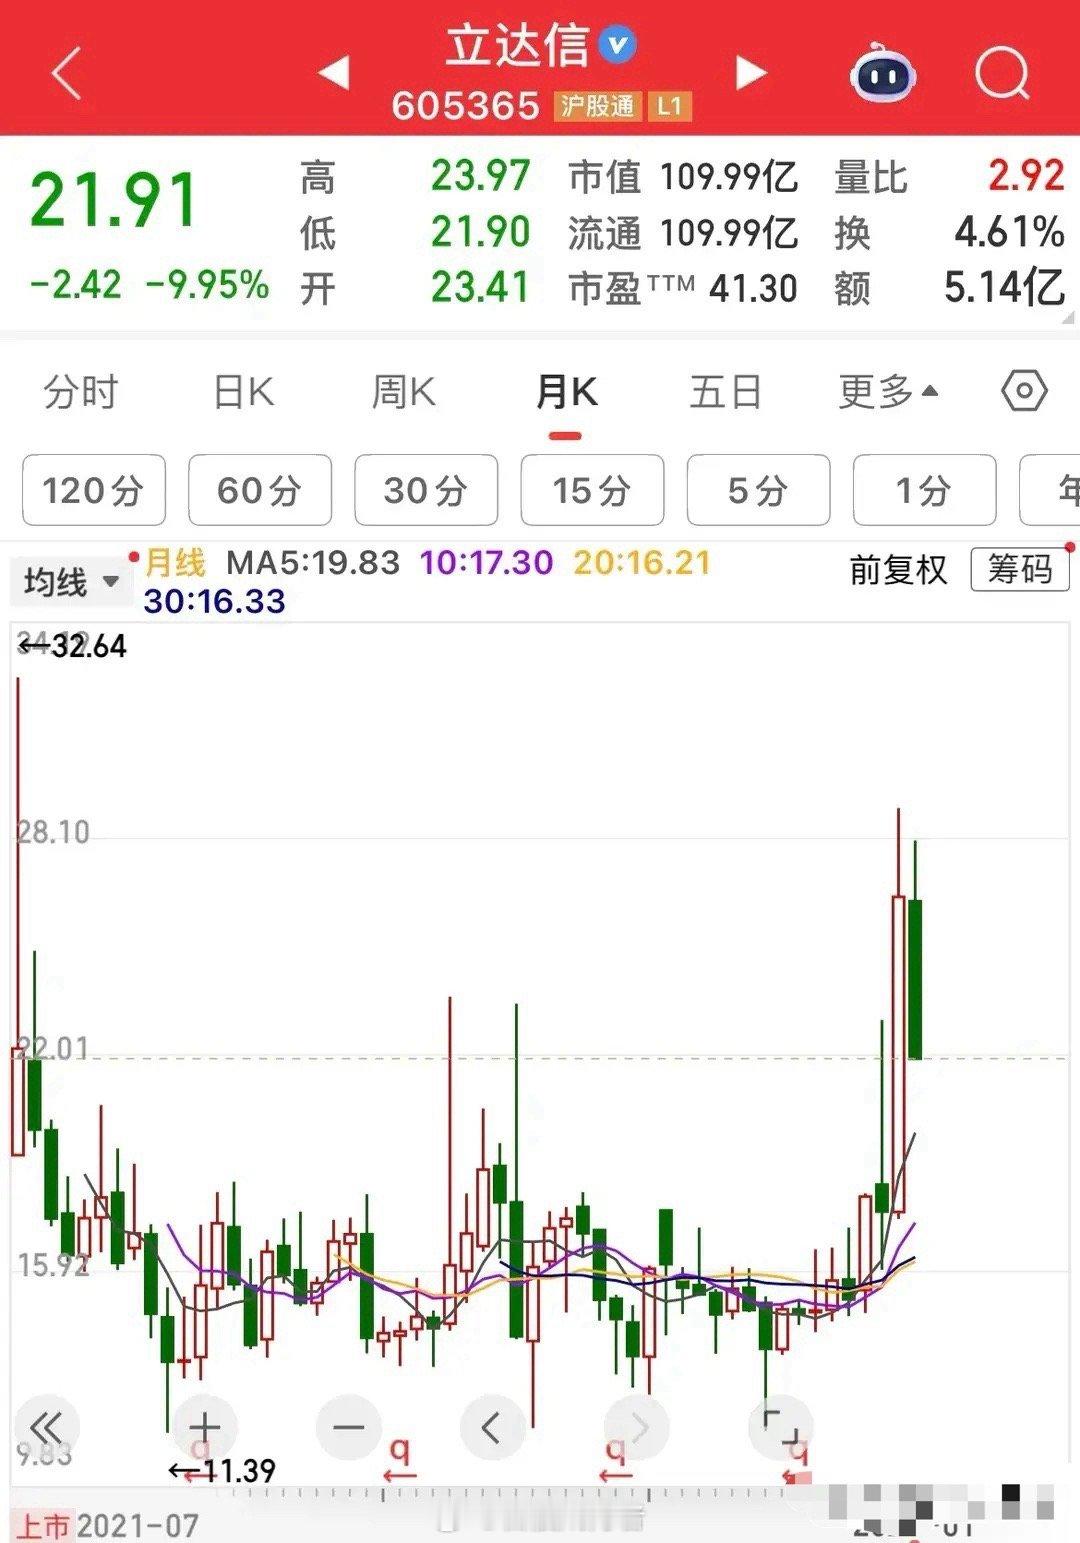Tap the latest green monthly candle
Screen dimensions: 1080x1543
click(x=915, y=978)
